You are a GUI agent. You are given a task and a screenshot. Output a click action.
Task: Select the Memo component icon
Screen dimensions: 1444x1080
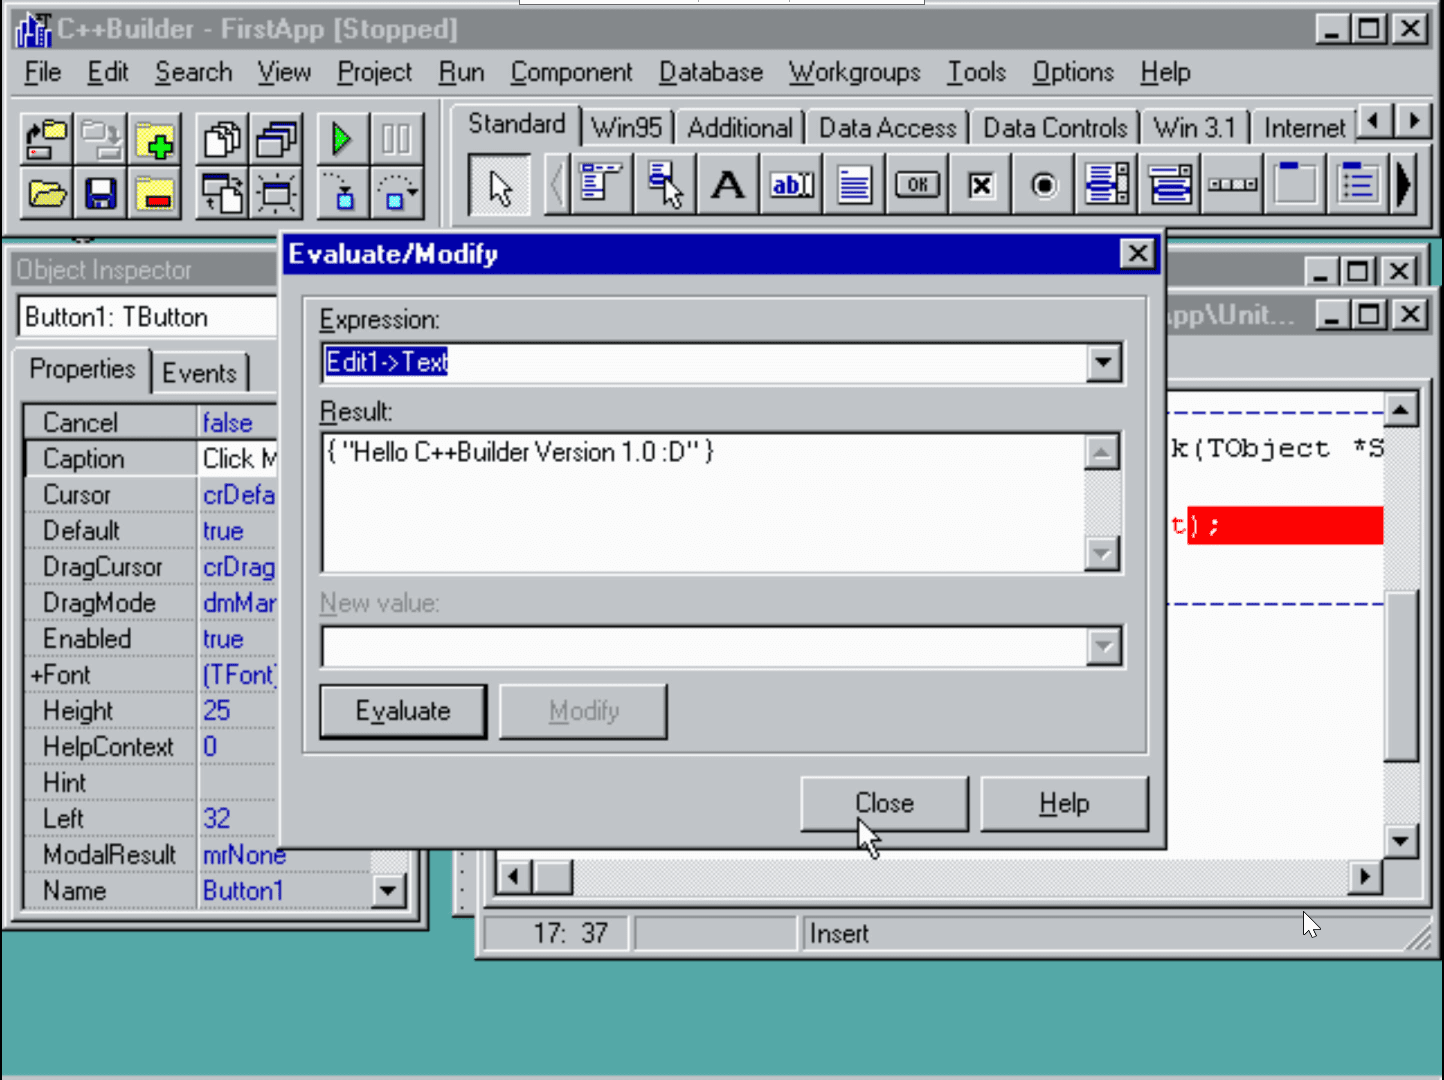click(854, 185)
